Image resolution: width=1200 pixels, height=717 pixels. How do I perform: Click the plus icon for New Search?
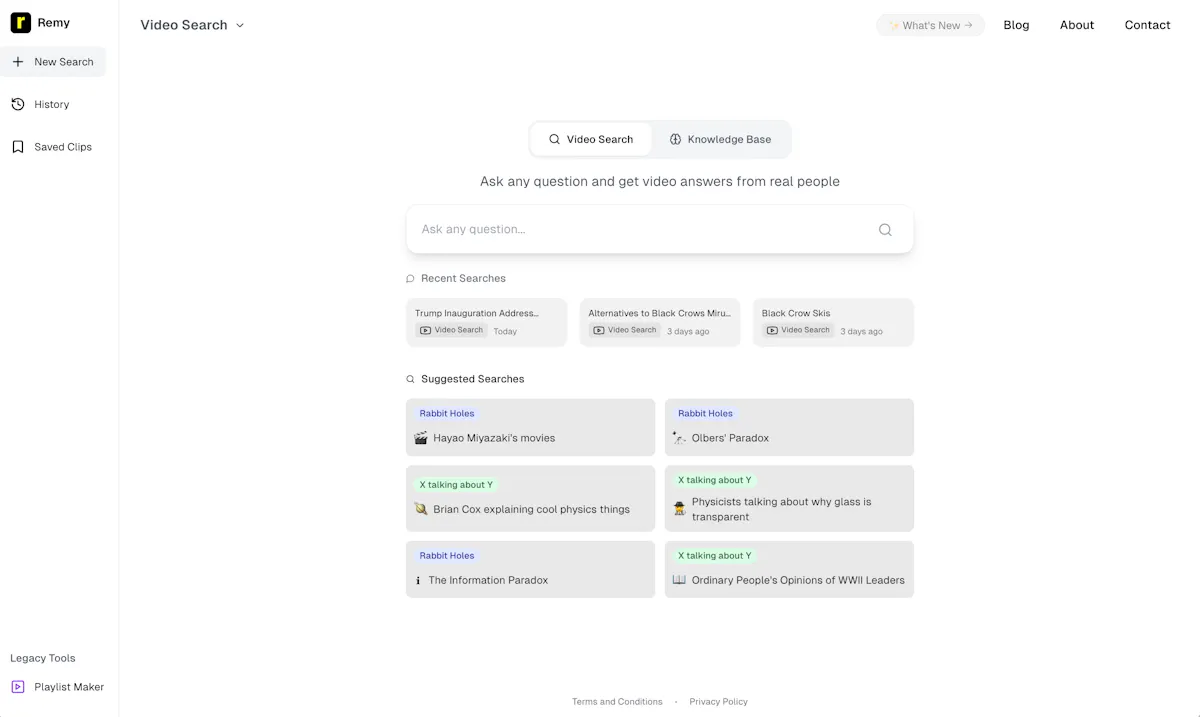point(18,62)
